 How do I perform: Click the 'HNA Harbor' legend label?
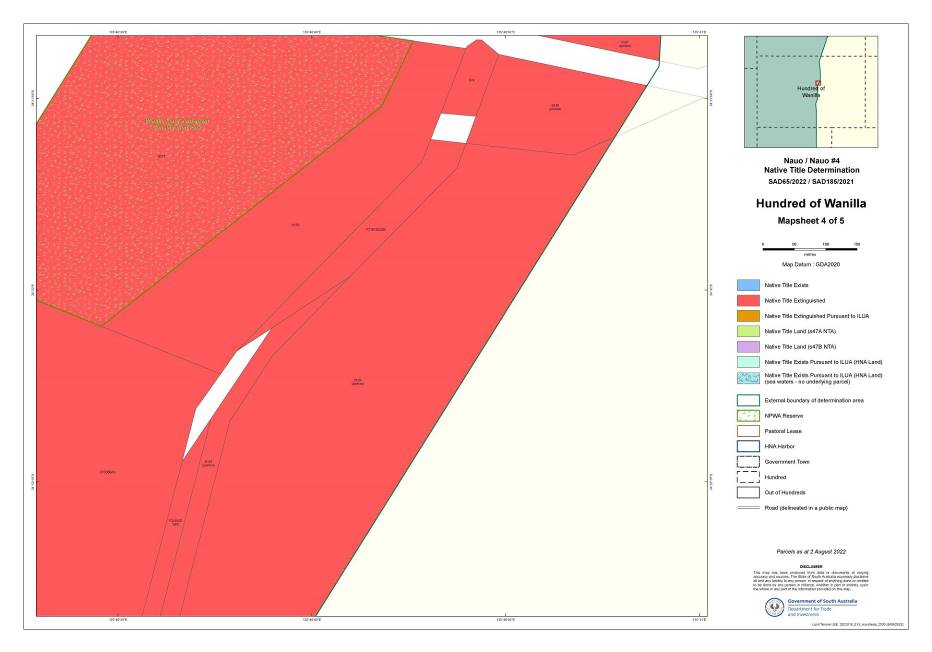pos(779,446)
